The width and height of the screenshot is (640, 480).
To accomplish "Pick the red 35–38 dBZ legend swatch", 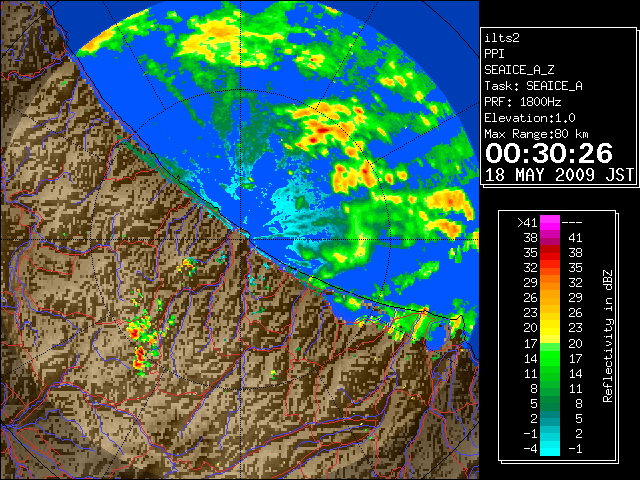I will [x=550, y=253].
